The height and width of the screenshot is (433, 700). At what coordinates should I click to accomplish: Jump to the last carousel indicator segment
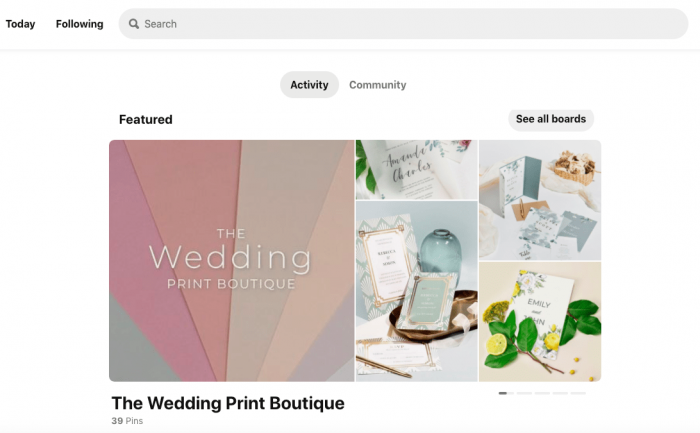click(578, 393)
